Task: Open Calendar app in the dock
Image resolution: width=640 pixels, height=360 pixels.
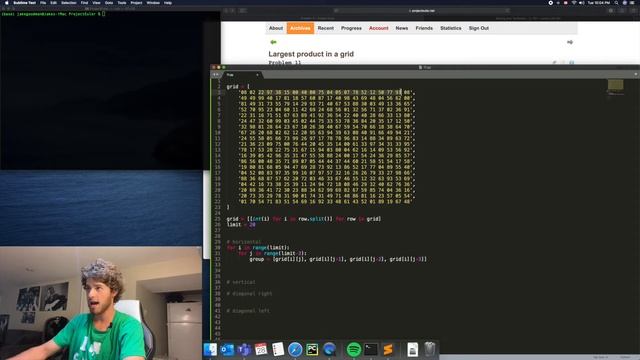Action: [x=261, y=349]
